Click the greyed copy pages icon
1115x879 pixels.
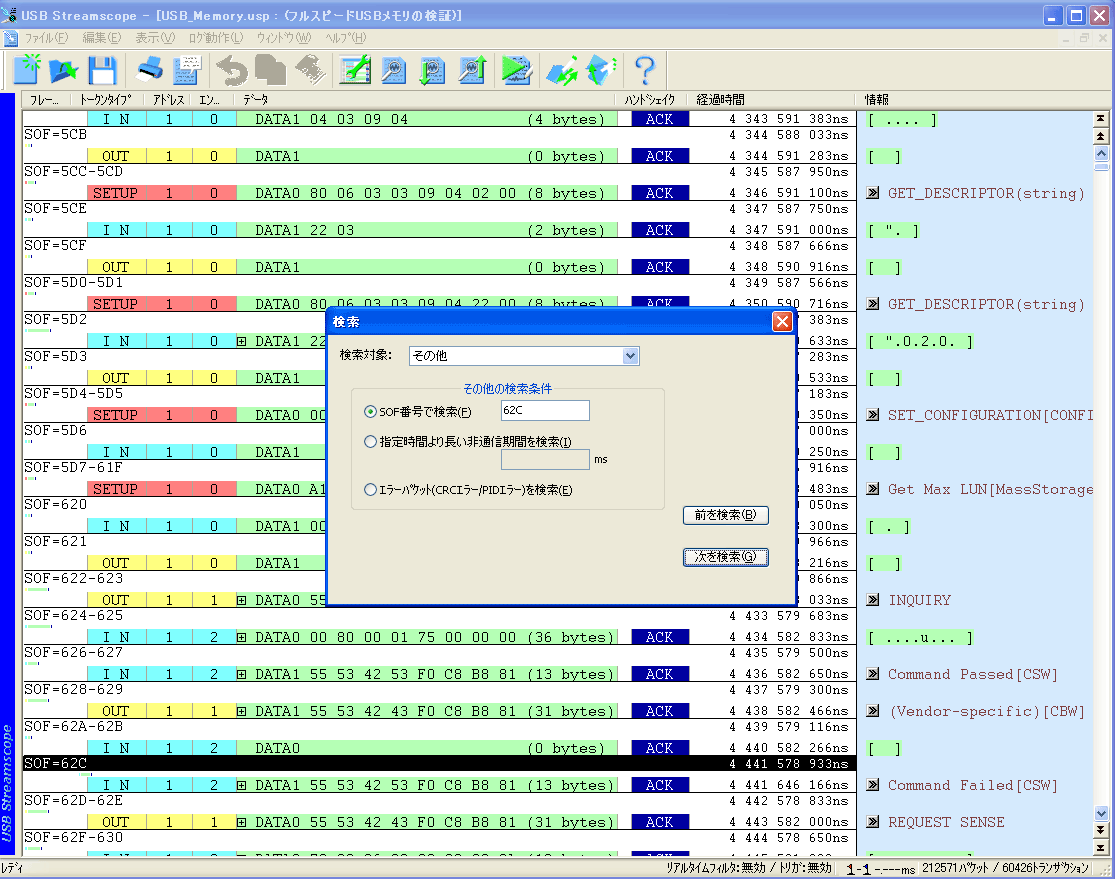[270, 70]
